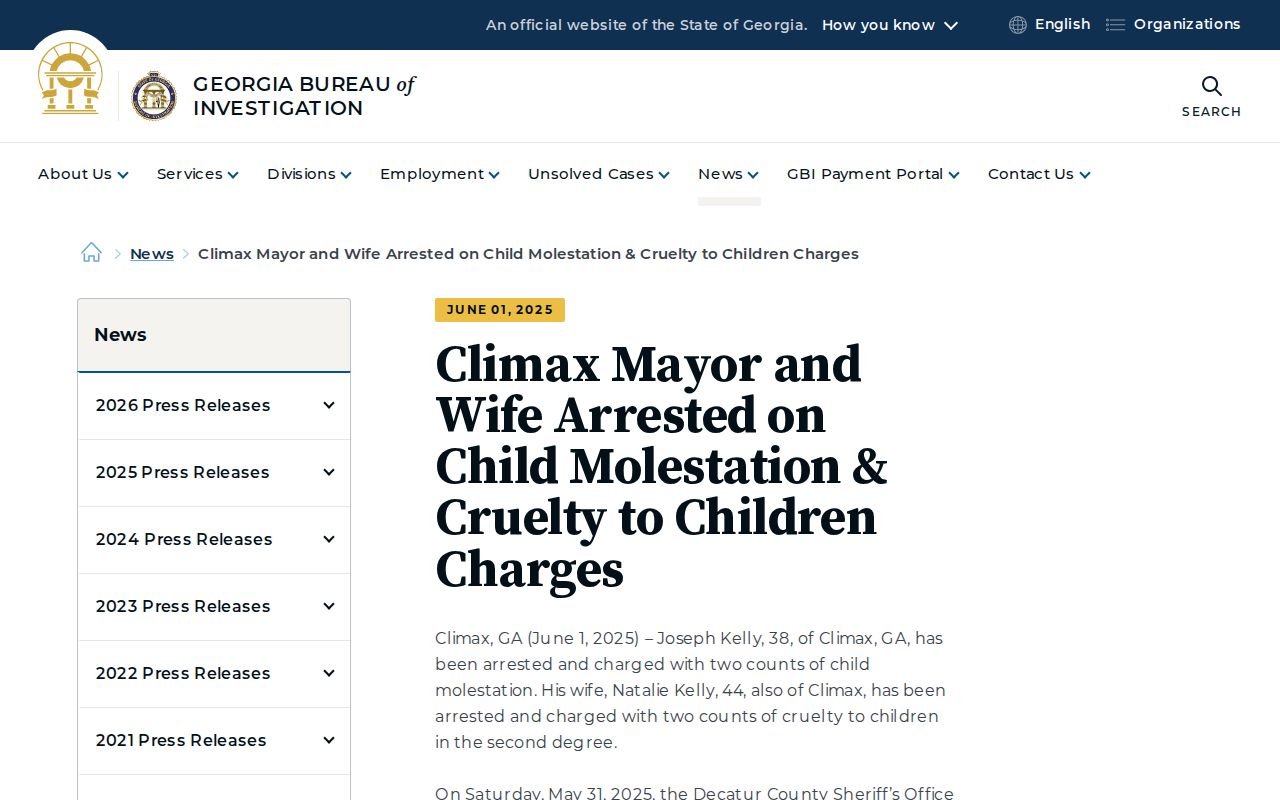Open 2025 Press Releases link

(183, 472)
